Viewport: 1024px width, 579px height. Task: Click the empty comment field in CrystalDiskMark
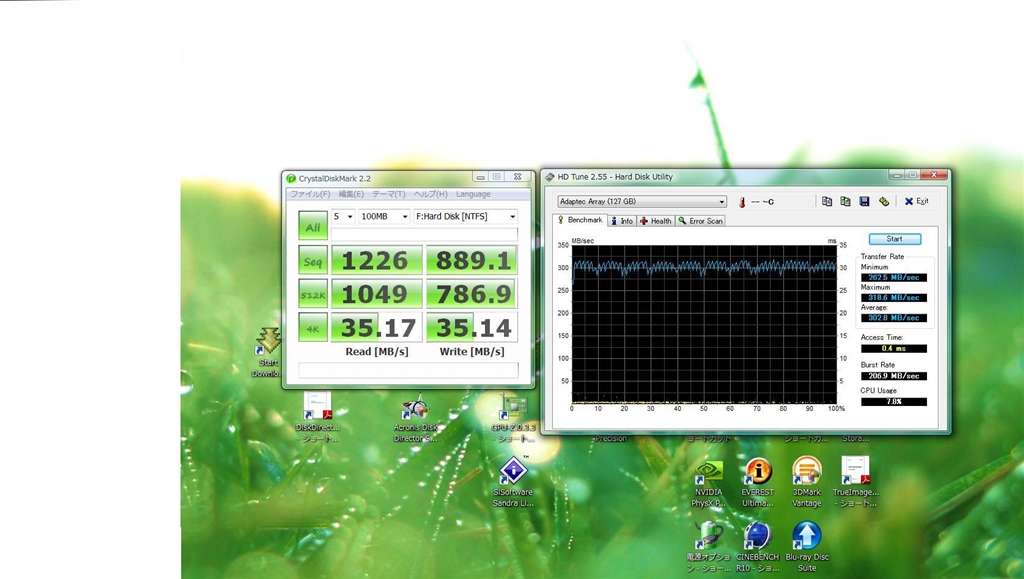tap(408, 370)
